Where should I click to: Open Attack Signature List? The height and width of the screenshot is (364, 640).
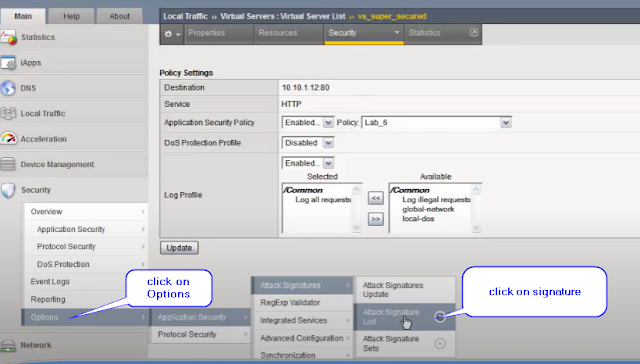pyautogui.click(x=404, y=317)
